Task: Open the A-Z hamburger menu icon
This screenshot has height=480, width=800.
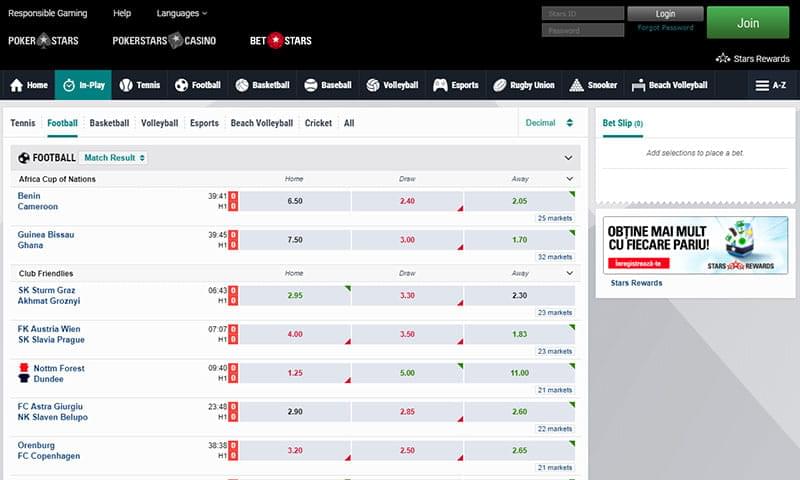Action: point(762,85)
